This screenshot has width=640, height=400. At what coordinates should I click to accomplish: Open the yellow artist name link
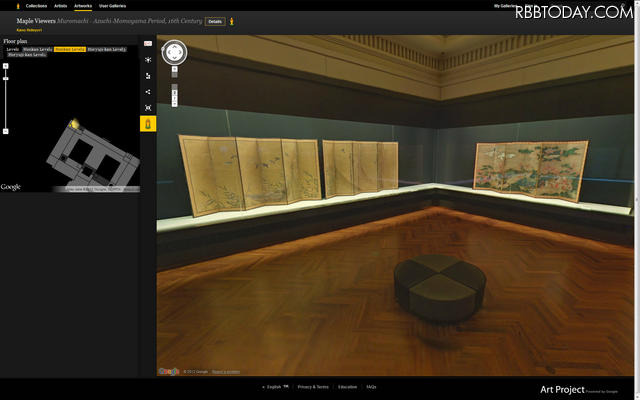(29, 30)
